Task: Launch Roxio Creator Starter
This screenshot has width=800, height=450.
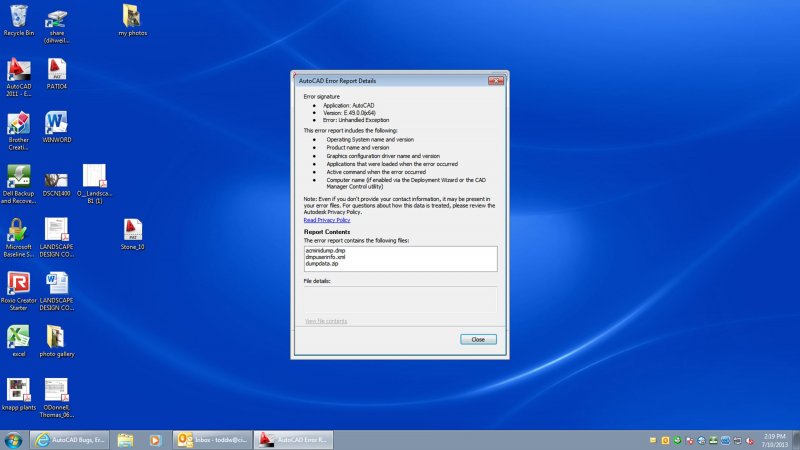Action: 19,291
